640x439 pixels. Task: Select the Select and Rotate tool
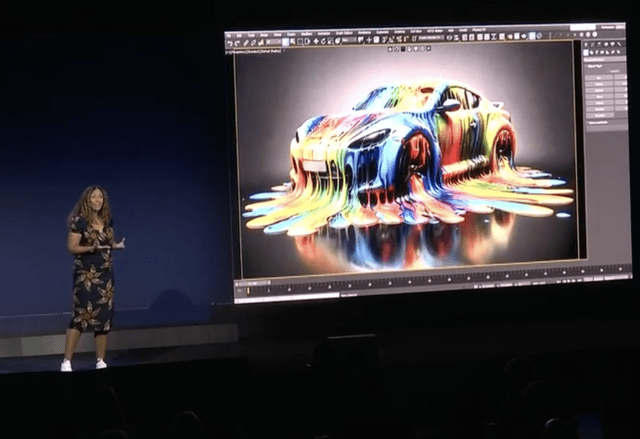coord(323,41)
